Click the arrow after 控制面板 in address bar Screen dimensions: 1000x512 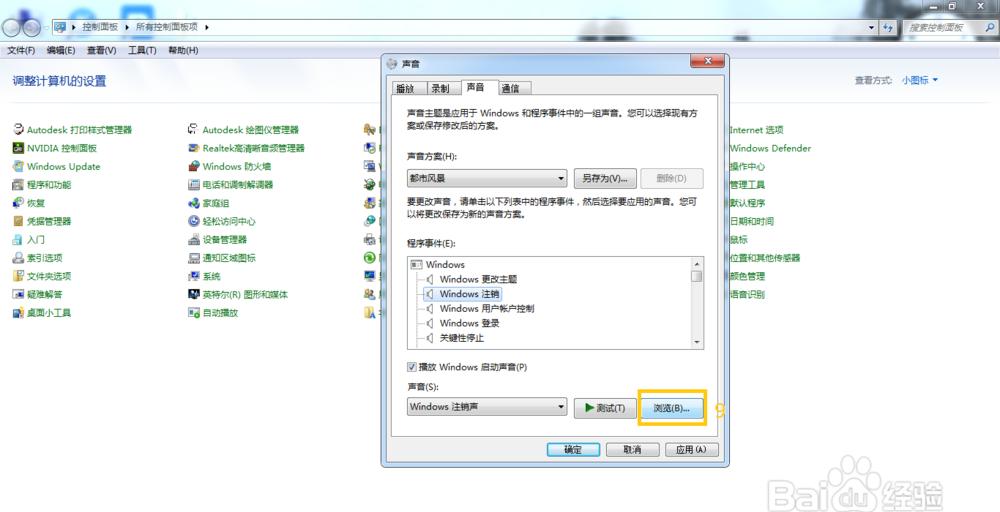126,27
